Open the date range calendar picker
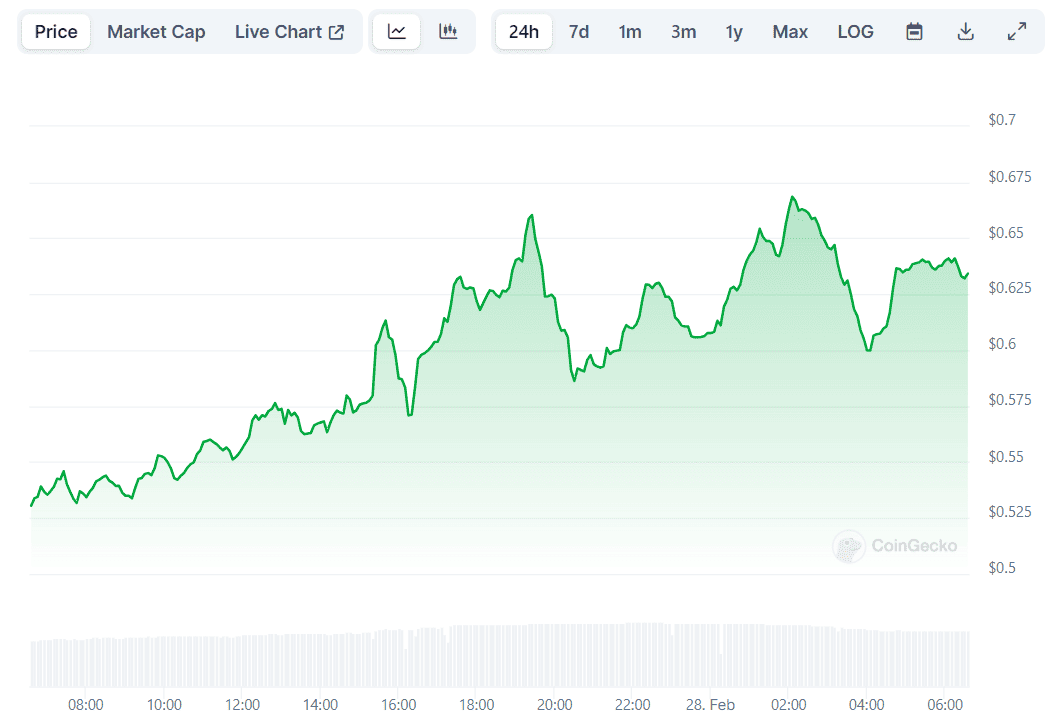Image resolution: width=1056 pixels, height=717 pixels. pyautogui.click(x=914, y=31)
